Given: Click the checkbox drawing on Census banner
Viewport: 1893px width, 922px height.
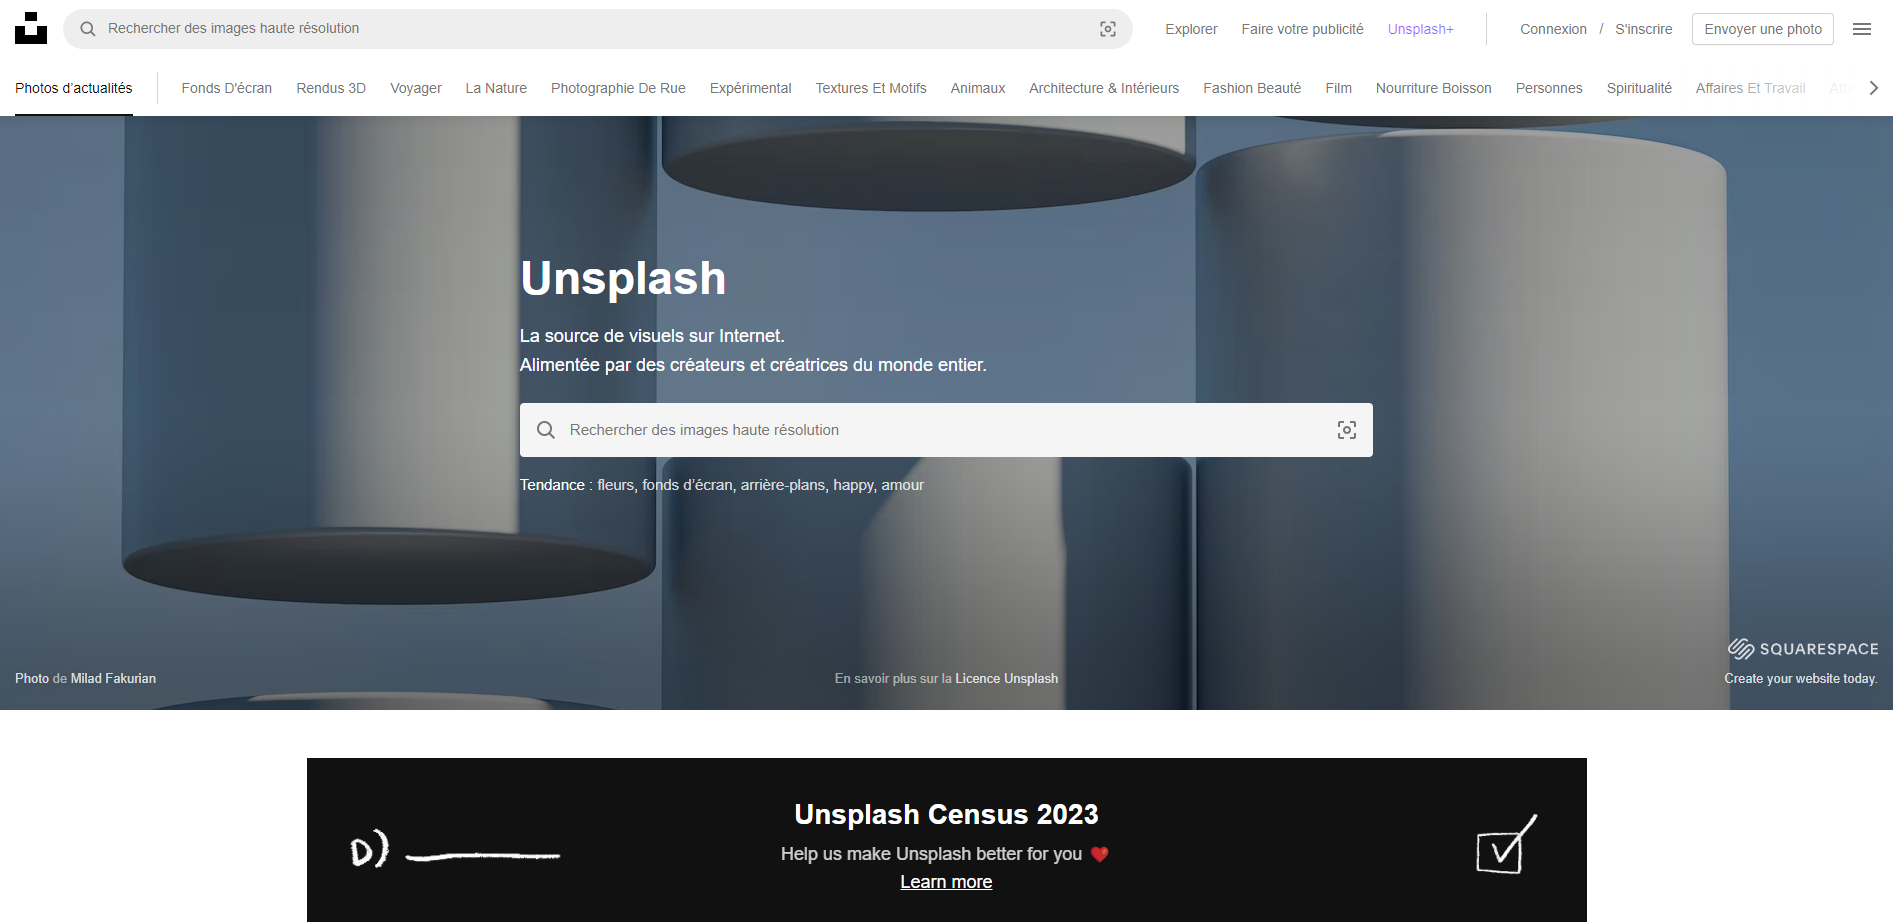Looking at the screenshot, I should 1505,845.
